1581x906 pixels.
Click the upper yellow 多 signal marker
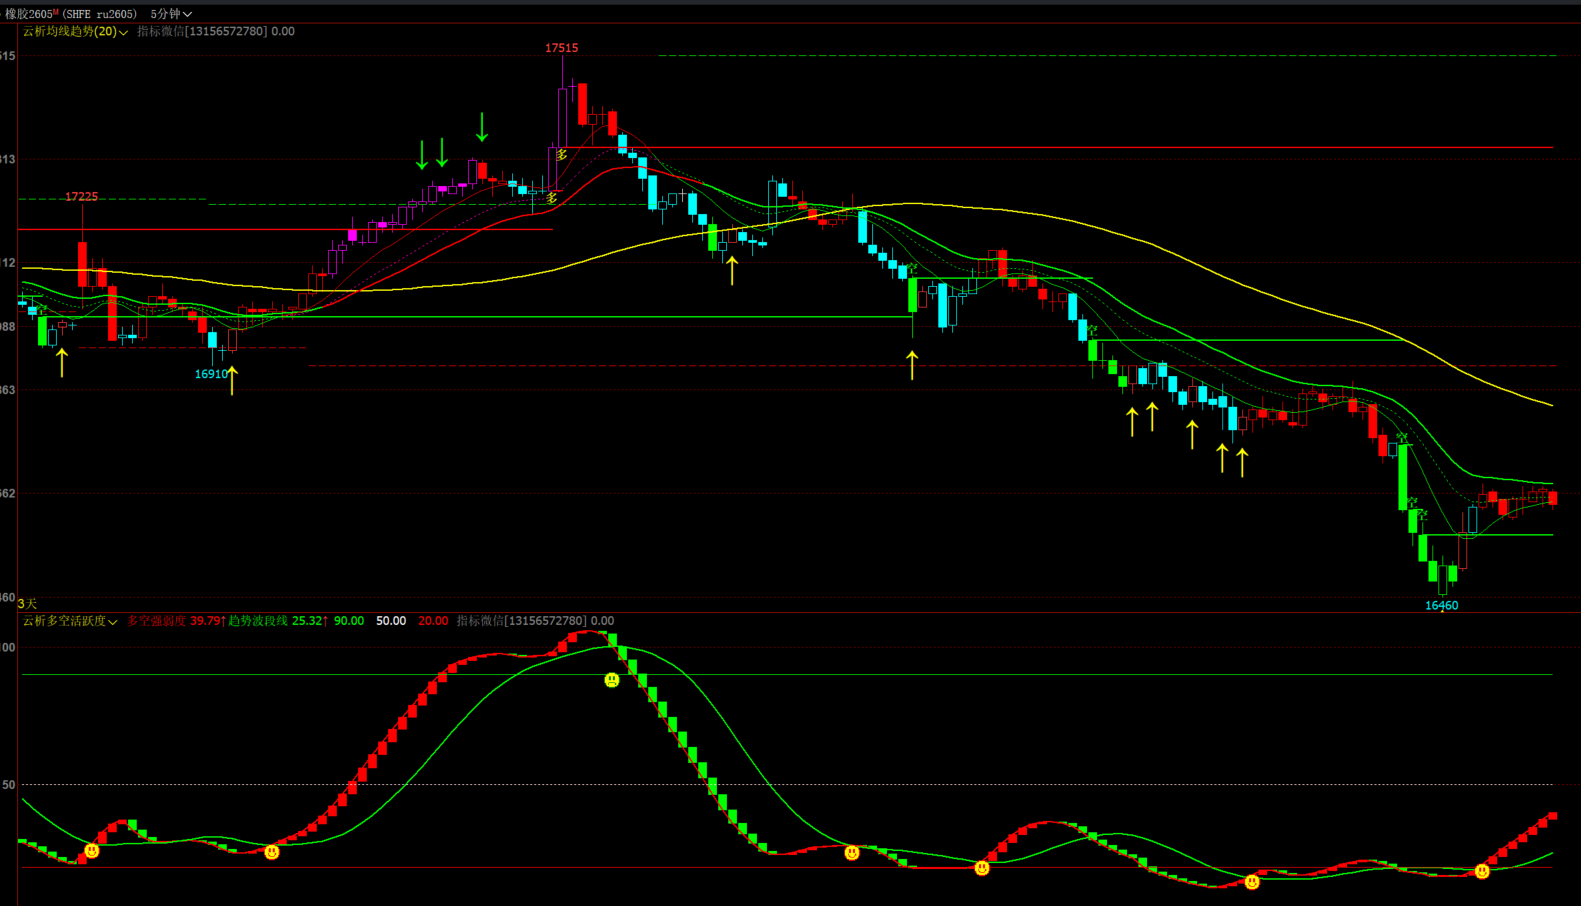(562, 155)
